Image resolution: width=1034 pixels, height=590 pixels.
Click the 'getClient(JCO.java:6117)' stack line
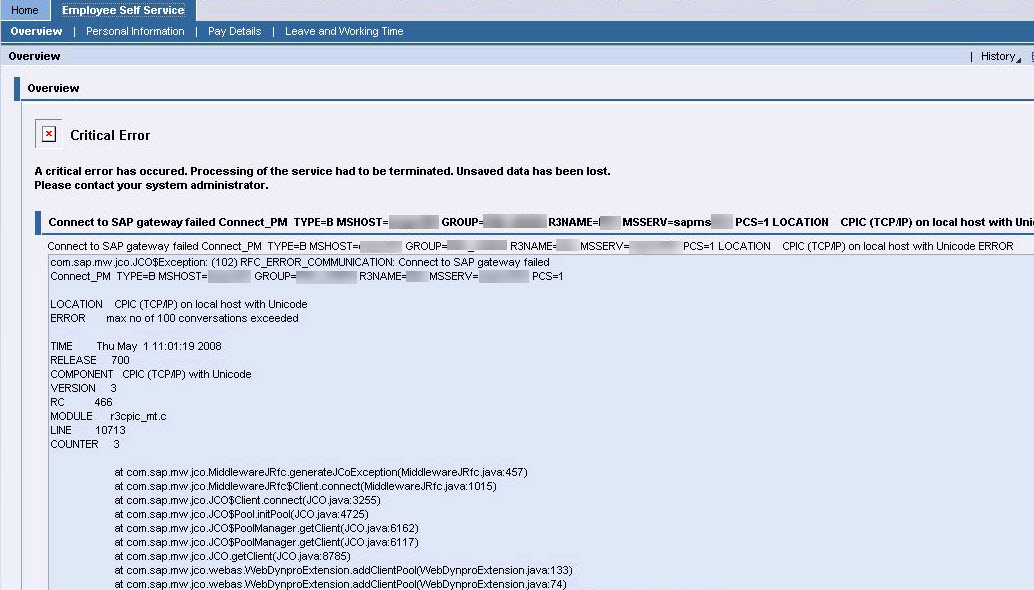[x=266, y=542]
